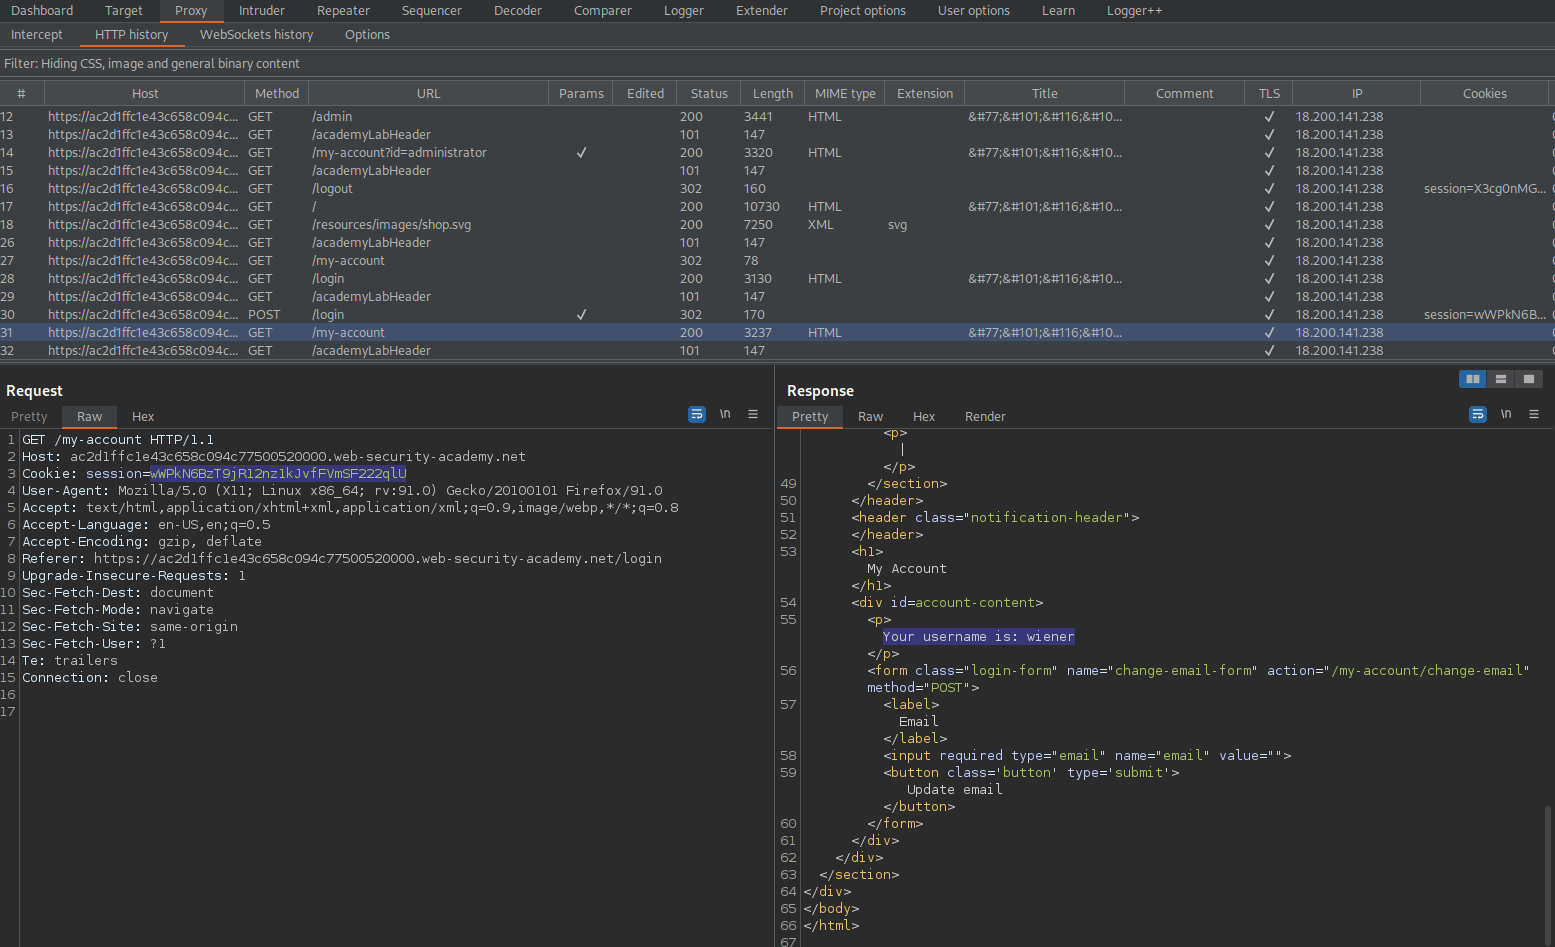The width and height of the screenshot is (1555, 947).
Task: Sort history by URL column
Action: [x=428, y=94]
